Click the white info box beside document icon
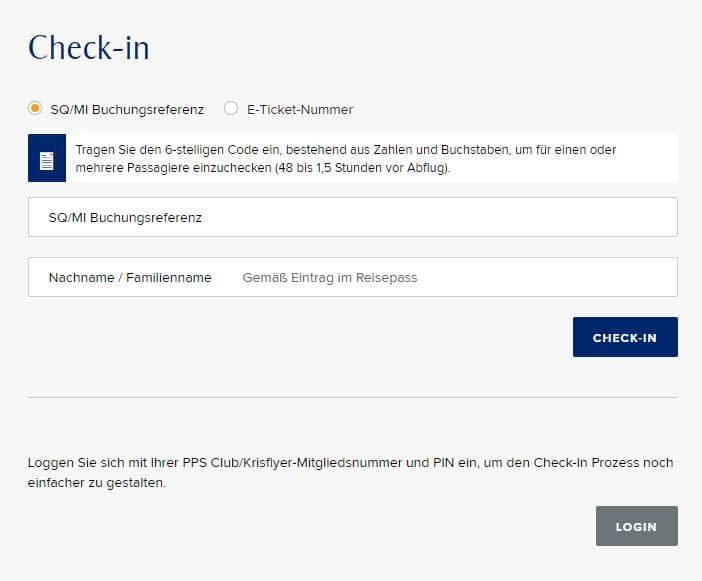This screenshot has width=702, height=581. pos(372,158)
